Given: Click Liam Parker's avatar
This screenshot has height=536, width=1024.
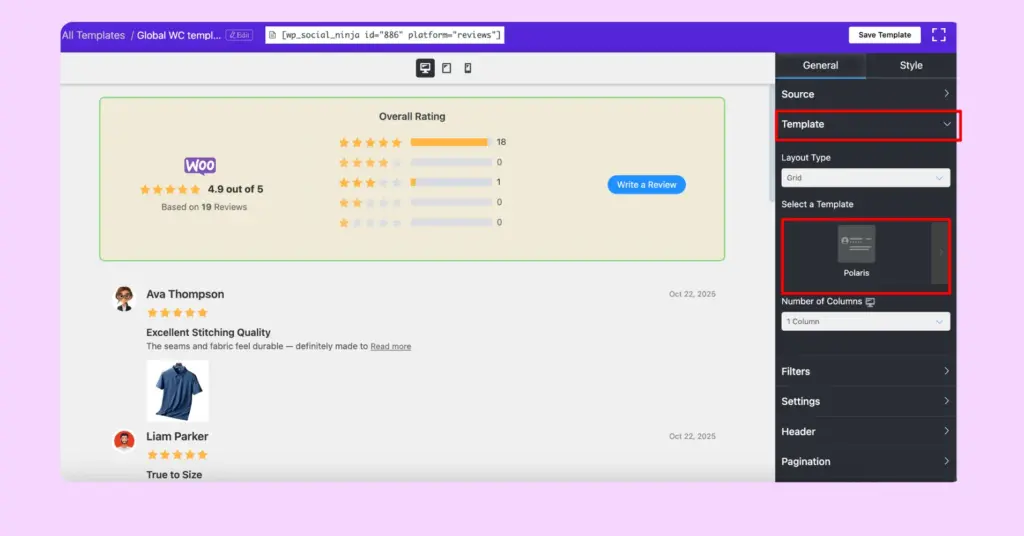Looking at the screenshot, I should [x=124, y=441].
